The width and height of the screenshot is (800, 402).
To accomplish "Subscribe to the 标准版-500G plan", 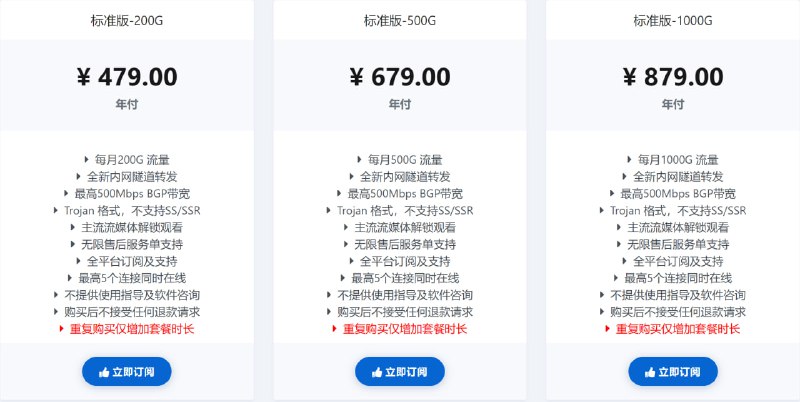I will 400,372.
